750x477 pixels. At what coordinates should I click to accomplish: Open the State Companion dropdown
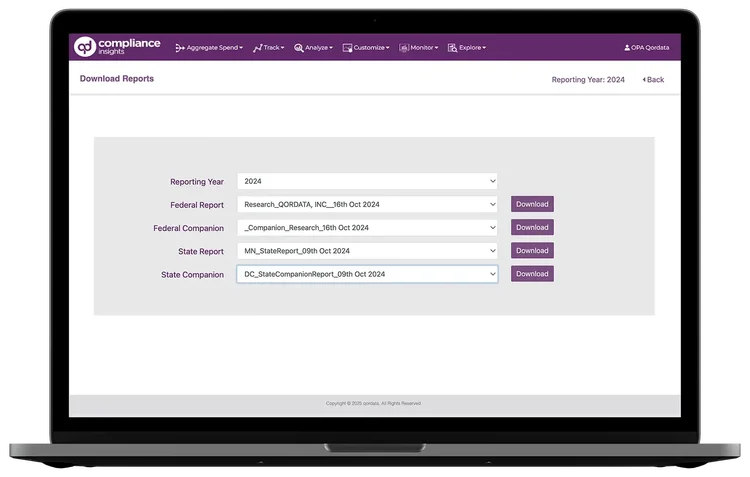(367, 274)
